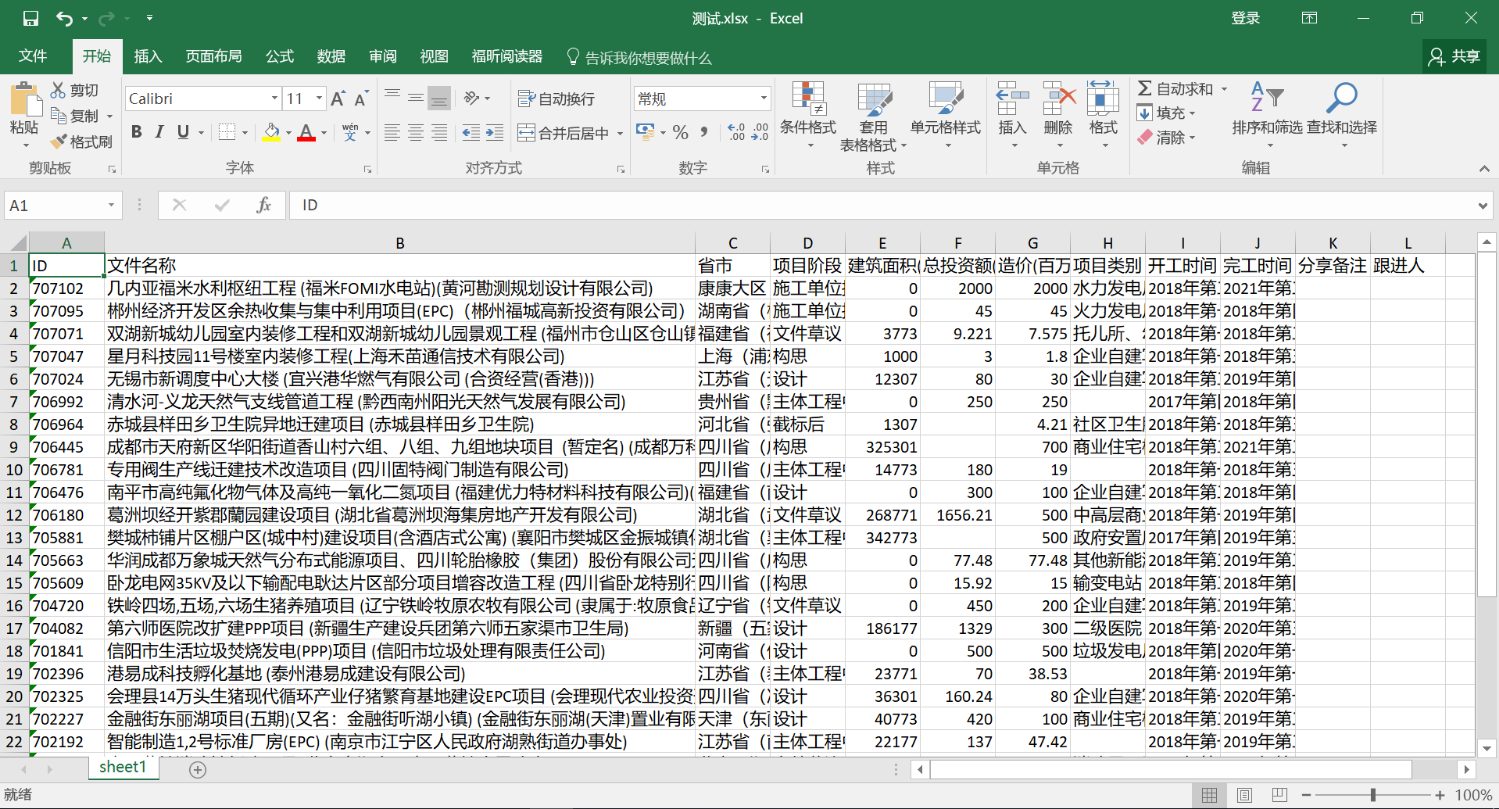Viewport: 1499px width, 809px height.
Task: Add a new sheet with the plus icon
Action: tap(198, 769)
